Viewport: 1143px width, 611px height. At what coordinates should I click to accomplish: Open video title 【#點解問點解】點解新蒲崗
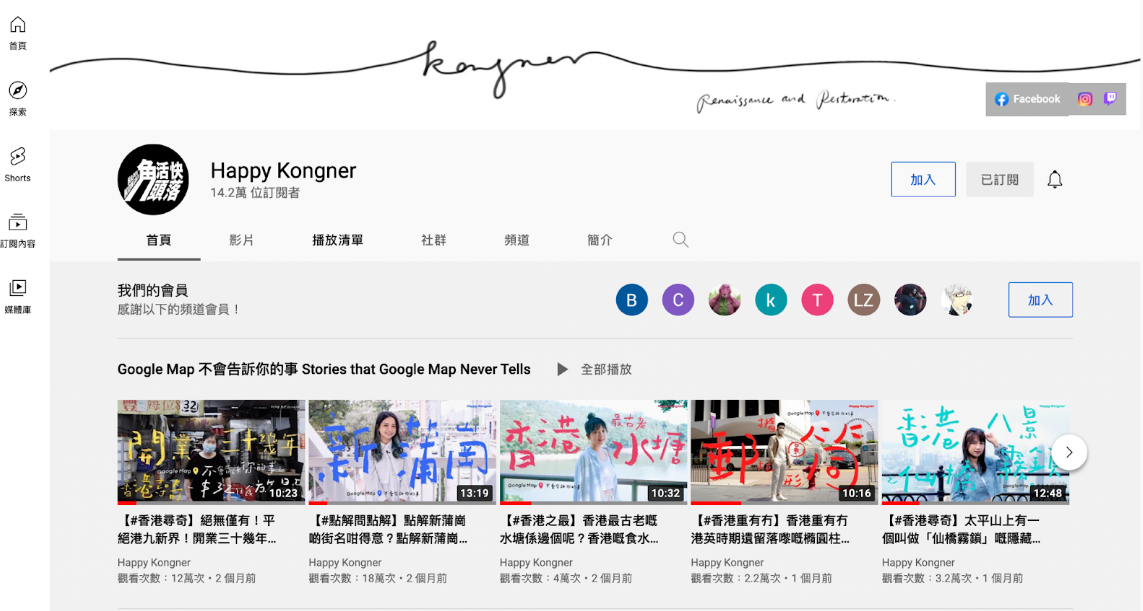(389, 529)
